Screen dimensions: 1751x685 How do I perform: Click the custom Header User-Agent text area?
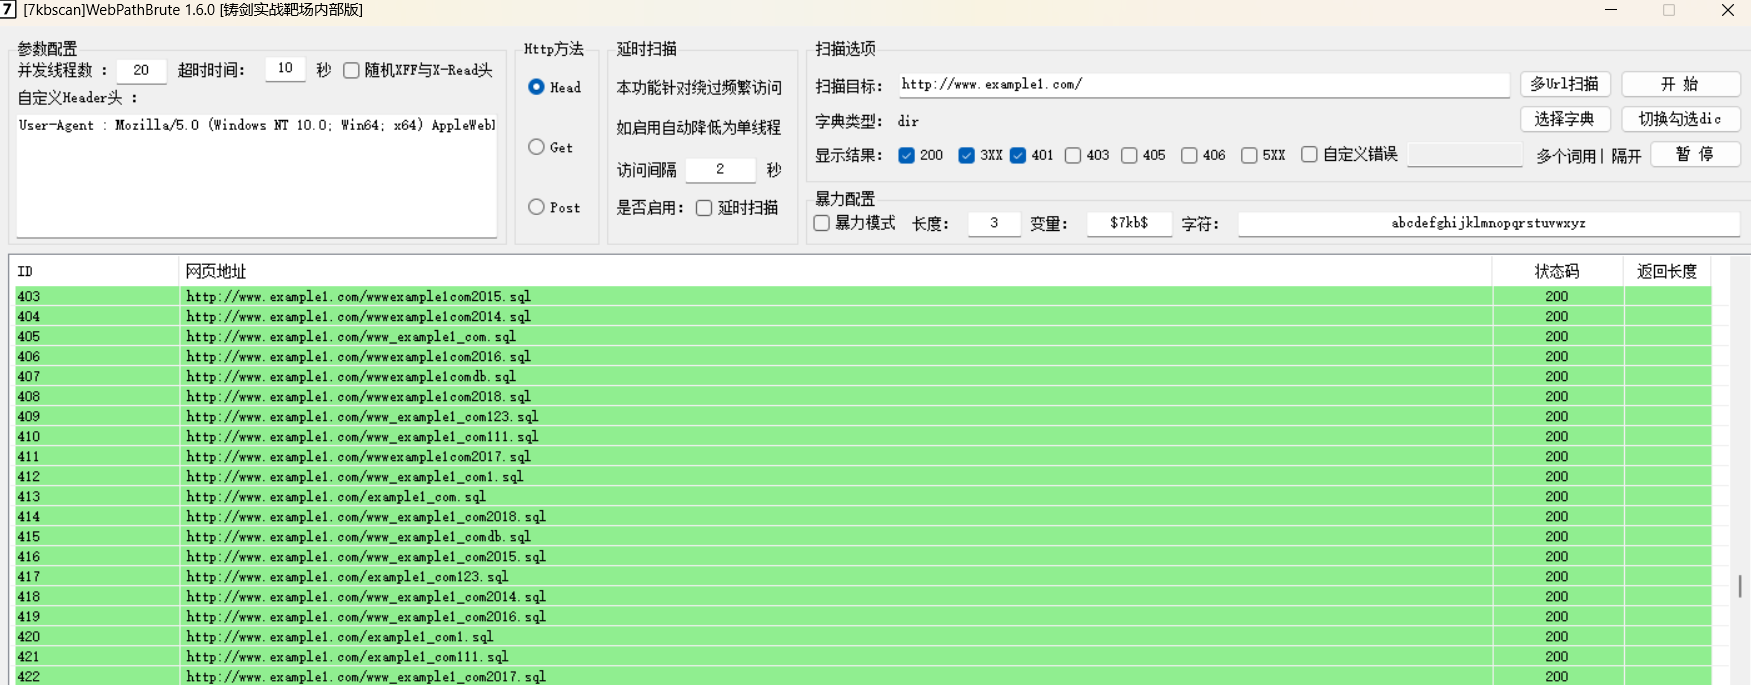(256, 175)
